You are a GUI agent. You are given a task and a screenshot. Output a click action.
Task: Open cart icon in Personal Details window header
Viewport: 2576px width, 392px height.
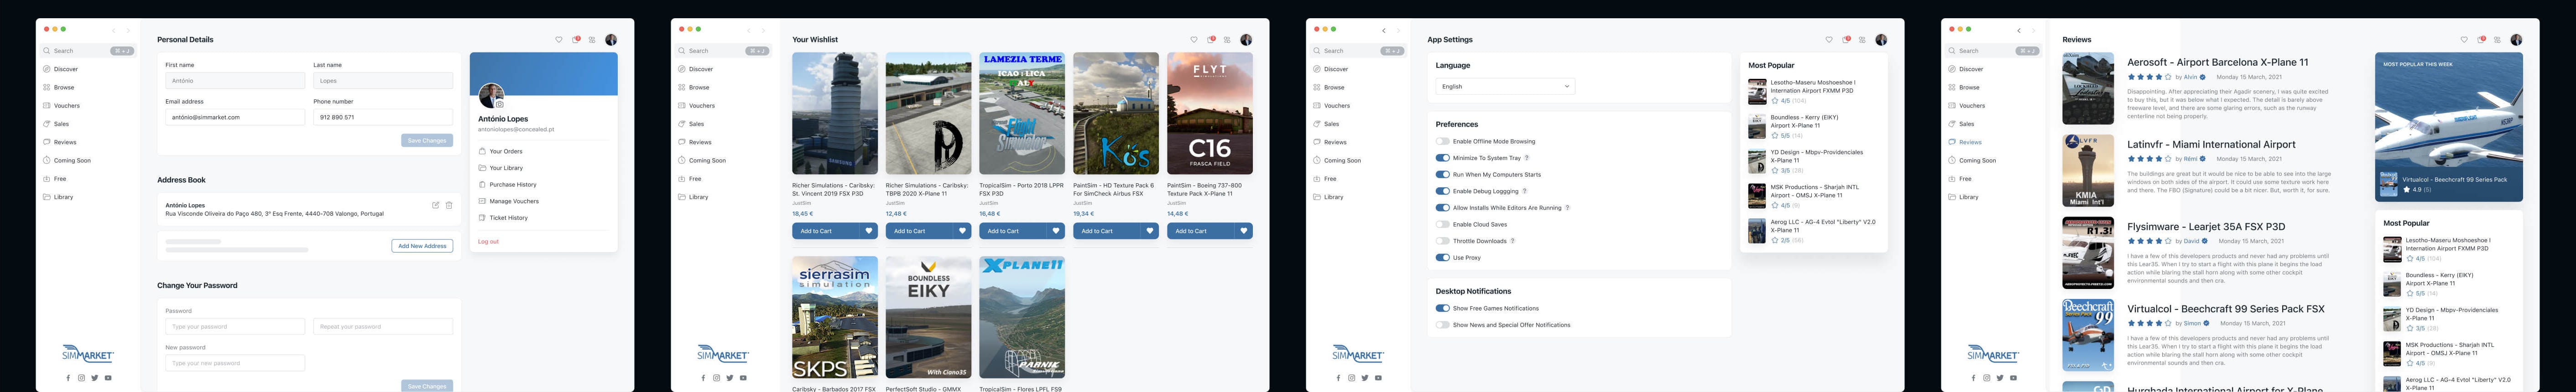[x=576, y=40]
